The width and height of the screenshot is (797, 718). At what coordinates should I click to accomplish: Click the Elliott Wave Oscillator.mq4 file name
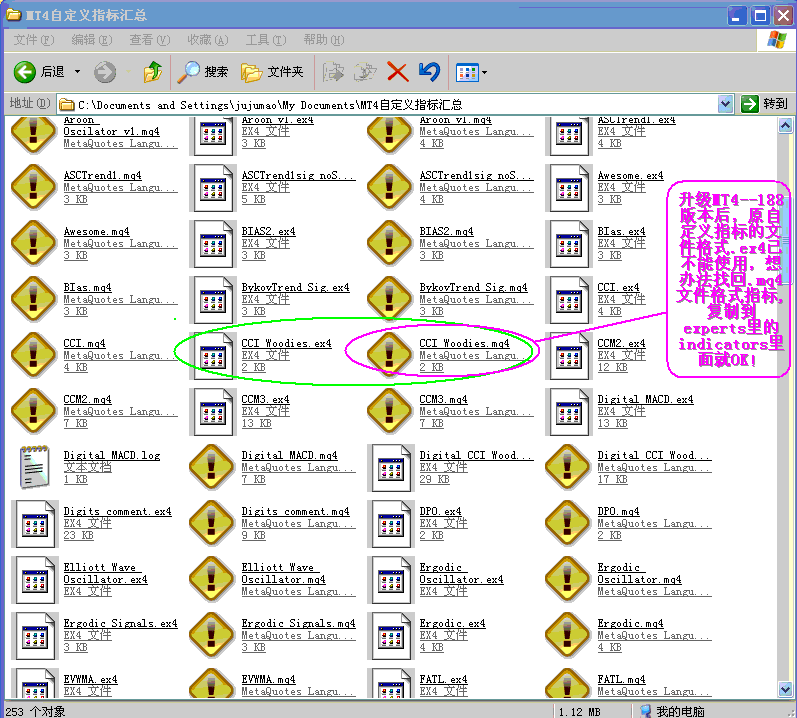[283, 573]
